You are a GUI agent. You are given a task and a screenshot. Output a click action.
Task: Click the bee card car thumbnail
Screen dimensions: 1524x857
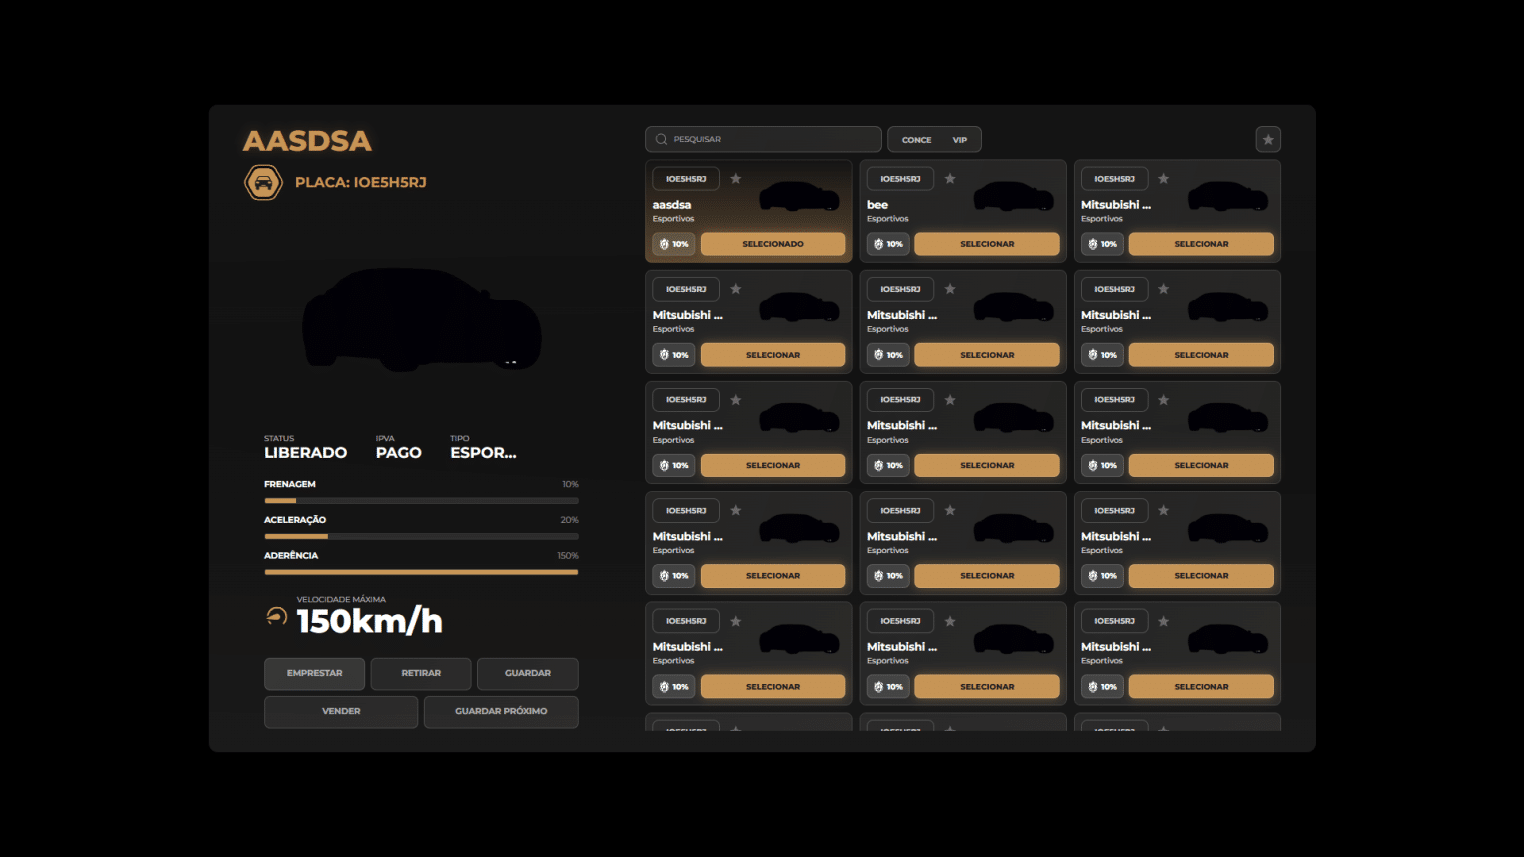pos(1013,197)
